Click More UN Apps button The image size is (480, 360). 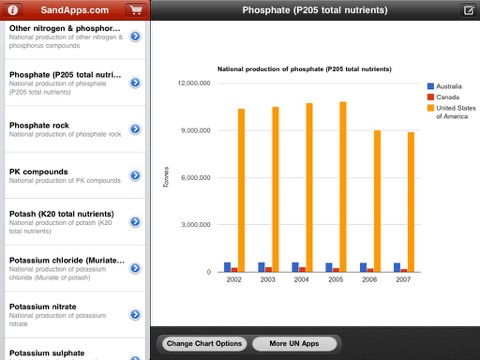294,343
